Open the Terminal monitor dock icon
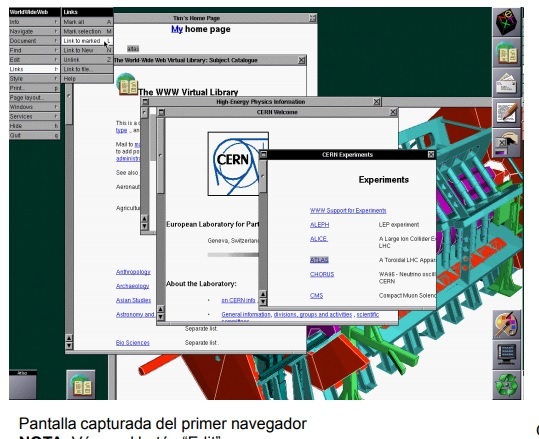539x439 pixels. [507, 355]
